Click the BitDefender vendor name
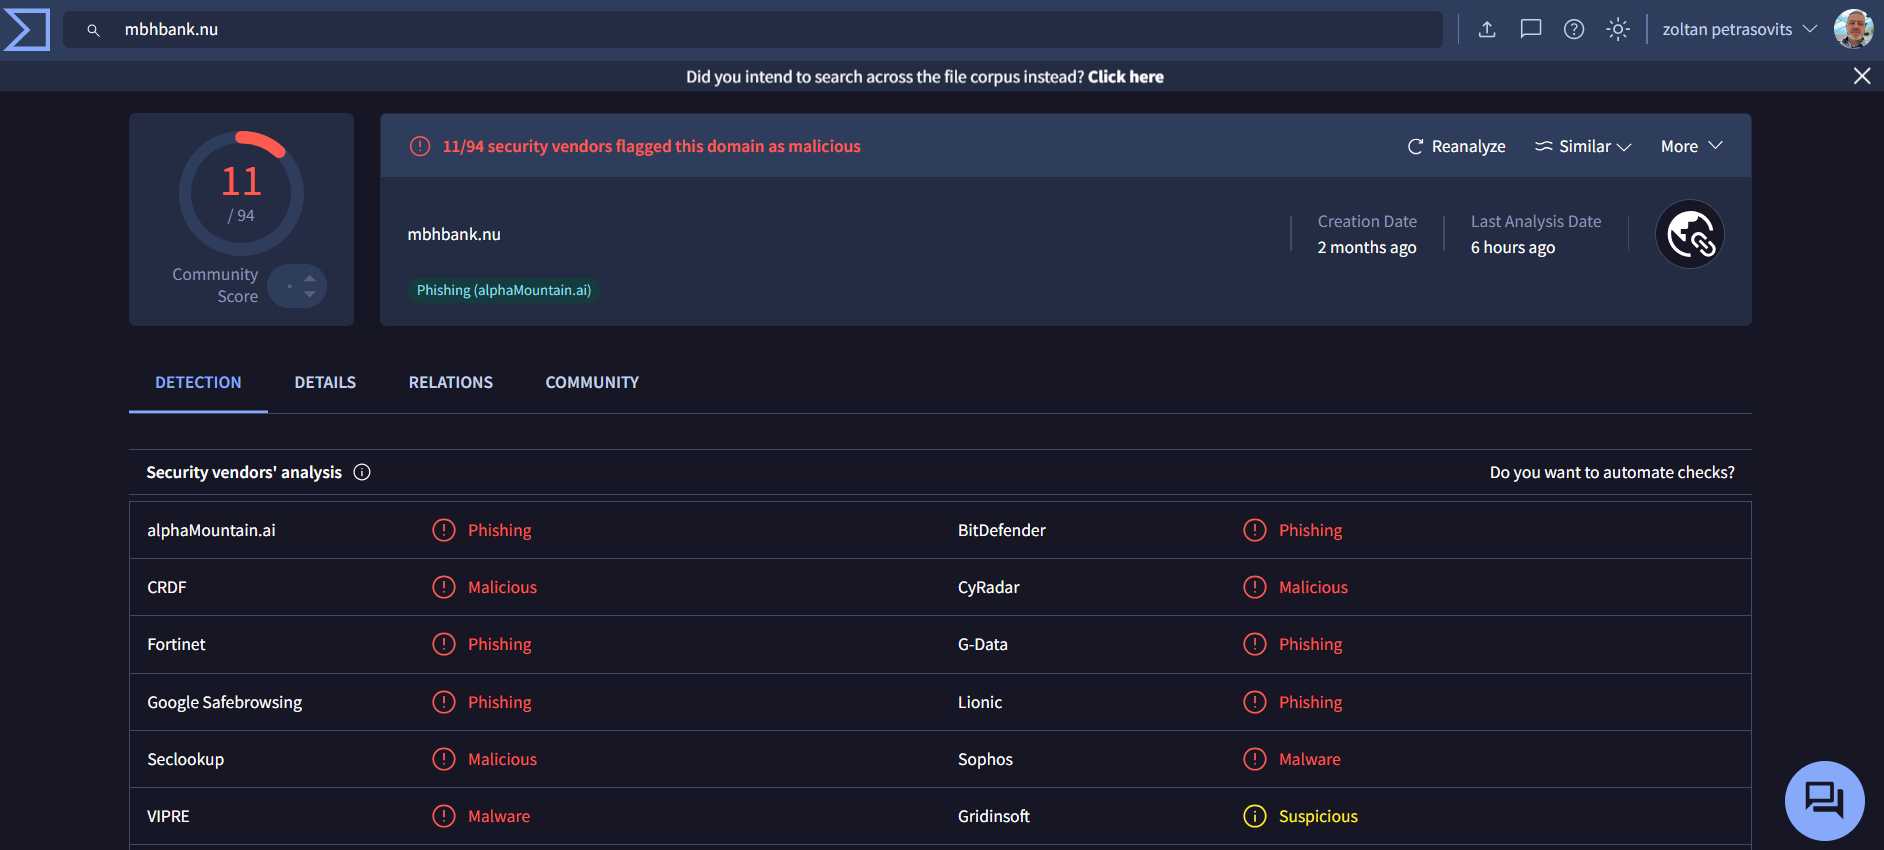Screen dimensions: 1884x850 1001,530
